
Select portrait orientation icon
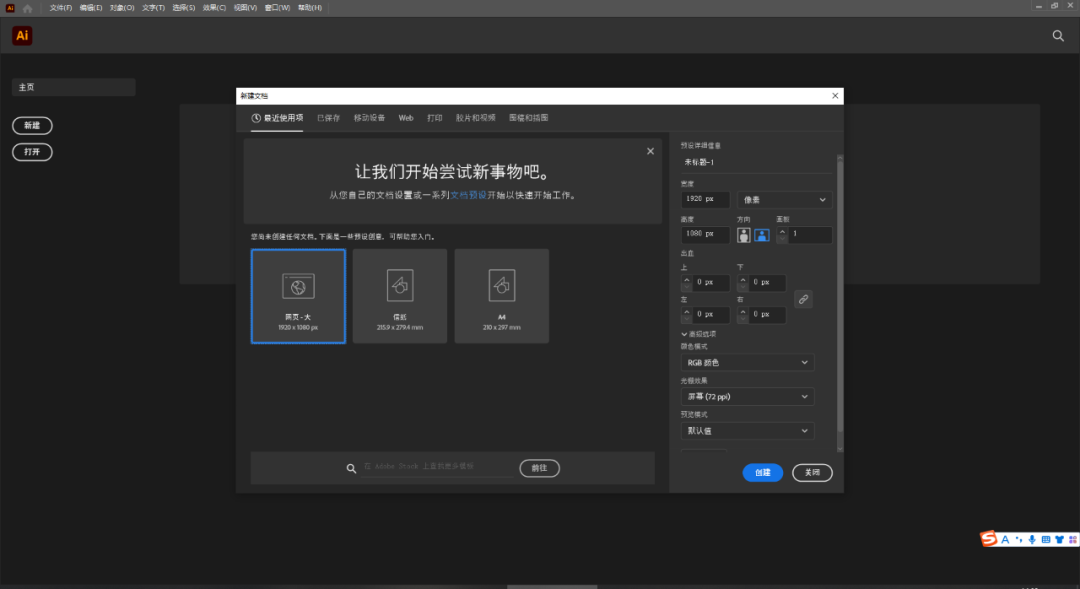(744, 235)
